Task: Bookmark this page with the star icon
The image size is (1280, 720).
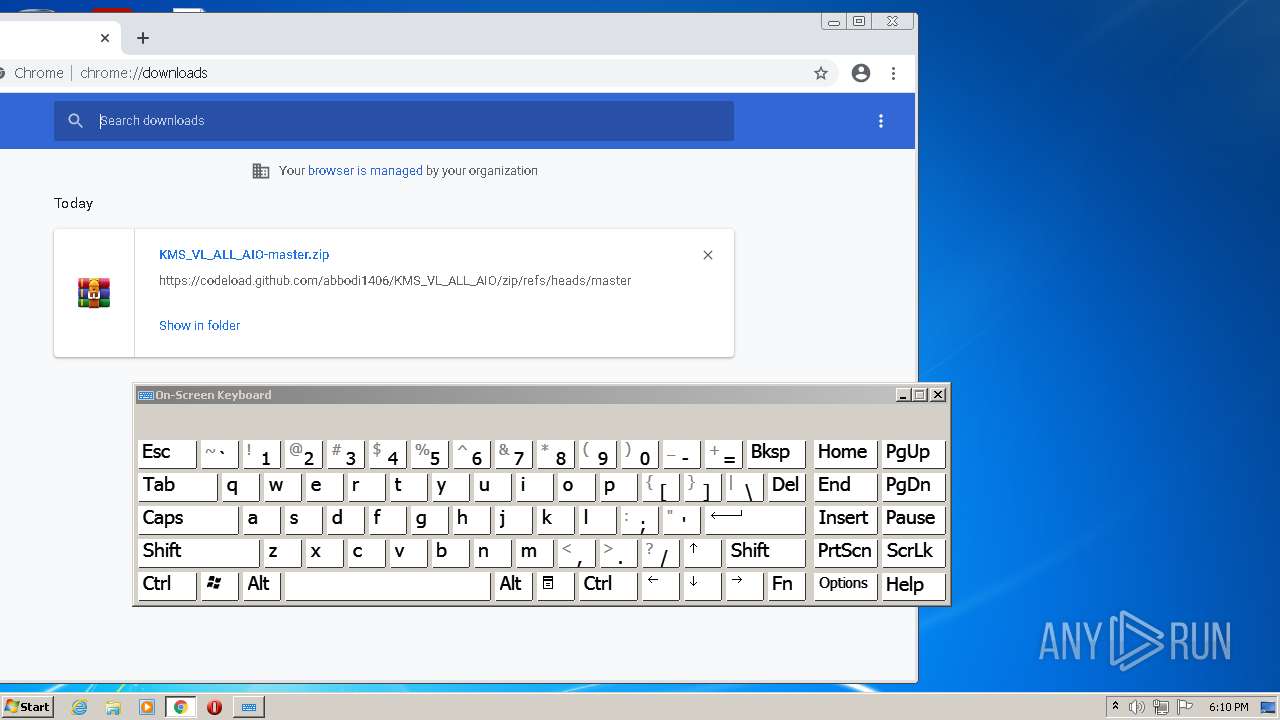Action: [821, 73]
